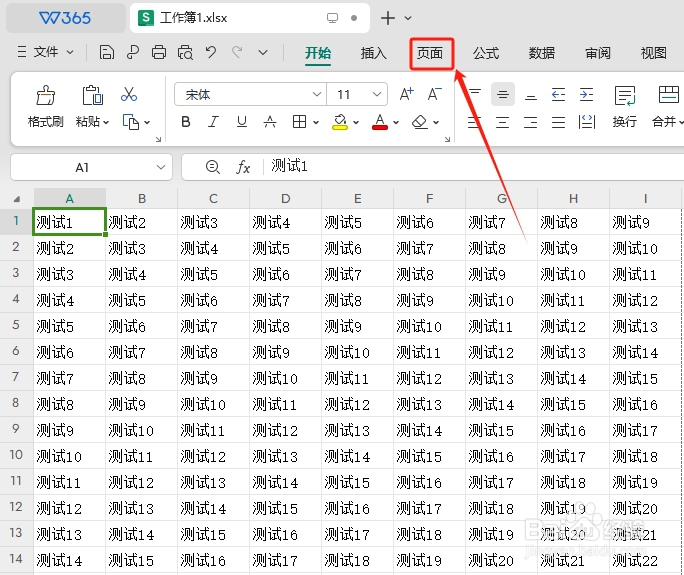Open the font name dropdown 宋体
Screen dimensions: 684x575
coord(317,94)
